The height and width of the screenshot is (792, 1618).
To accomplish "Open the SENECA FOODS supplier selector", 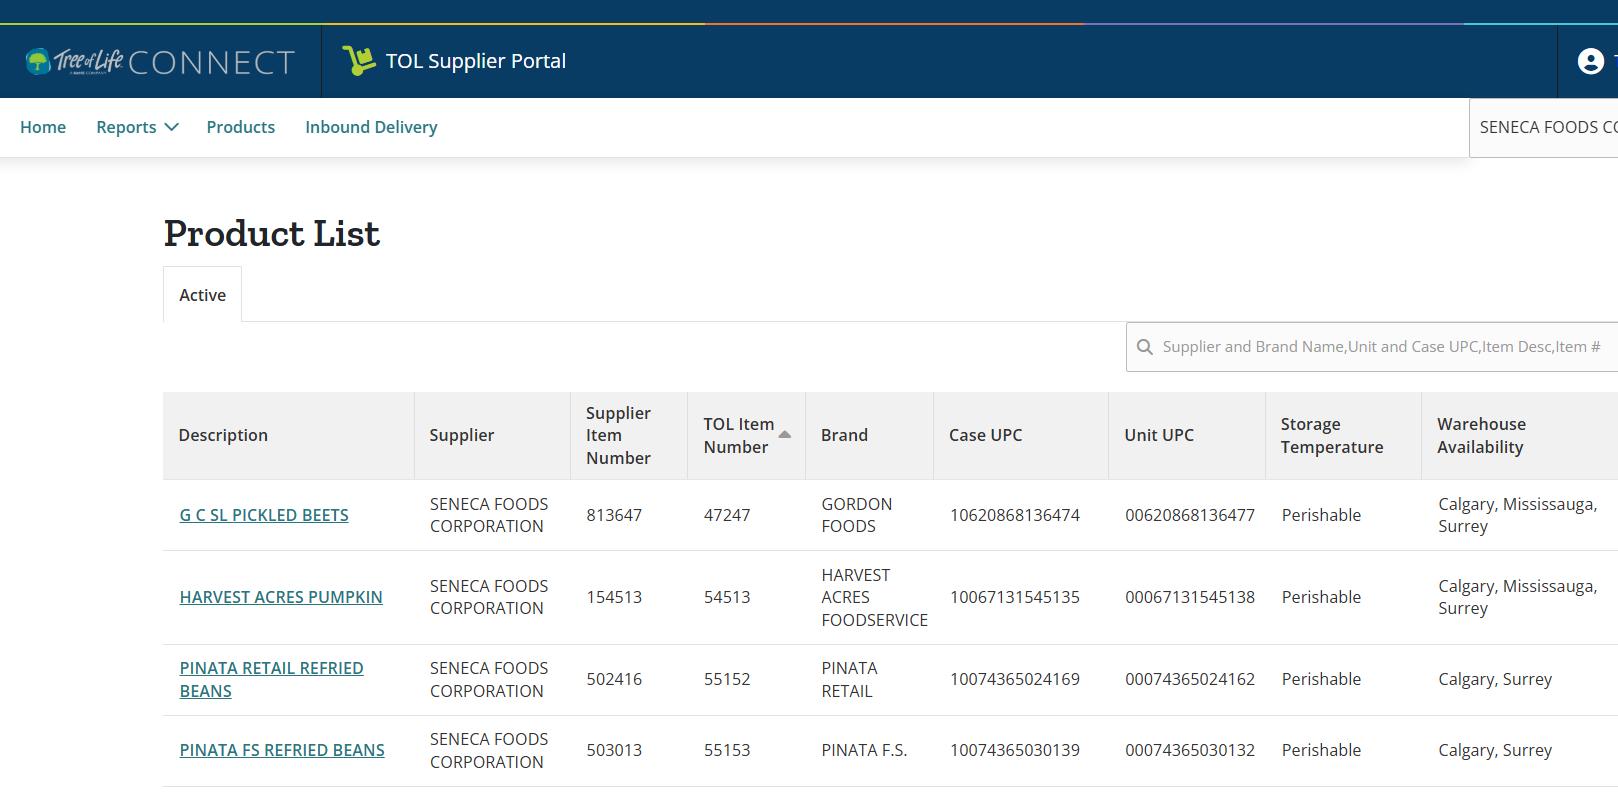I will click(x=1545, y=127).
